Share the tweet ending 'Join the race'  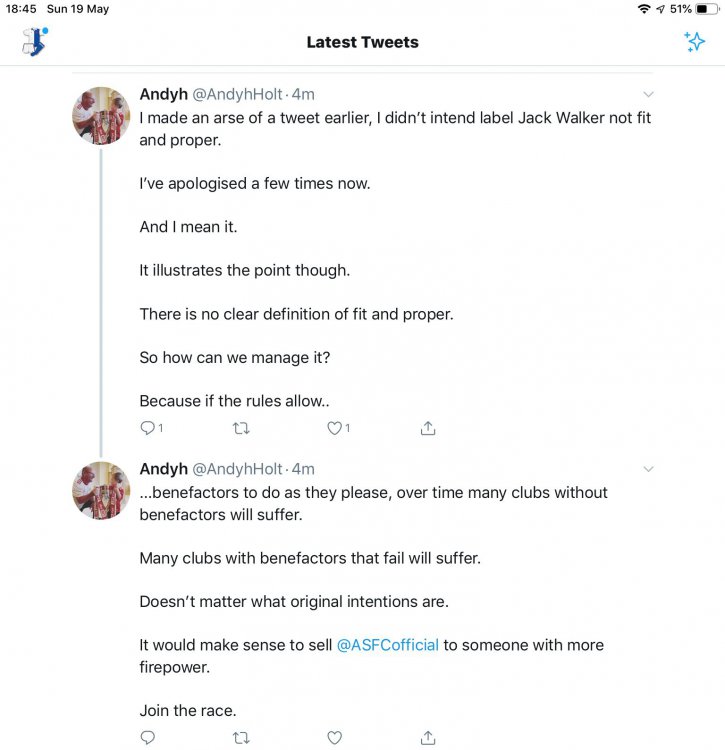[428, 738]
